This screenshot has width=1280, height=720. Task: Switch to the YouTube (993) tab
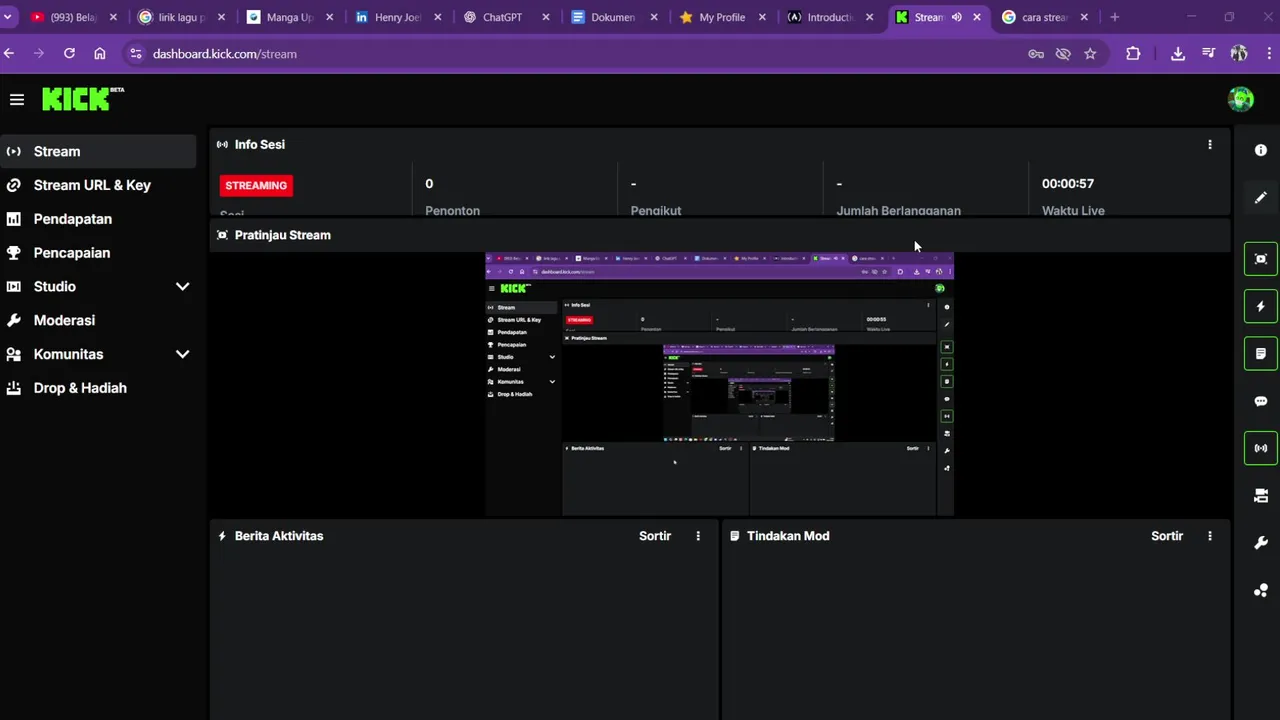pyautogui.click(x=72, y=17)
